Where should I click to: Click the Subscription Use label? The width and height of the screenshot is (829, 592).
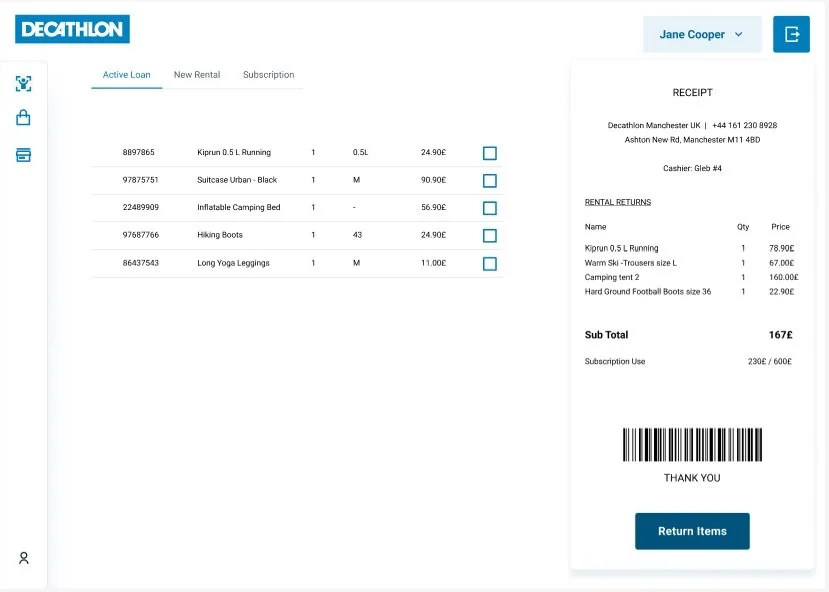(x=615, y=362)
